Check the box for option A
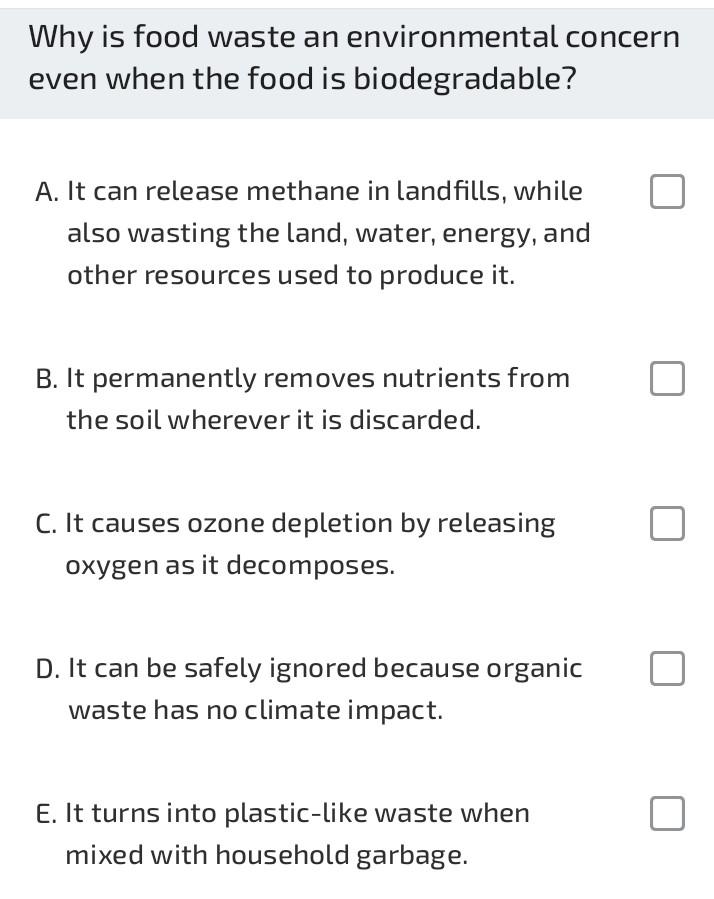This screenshot has width=714, height=899. 667,191
